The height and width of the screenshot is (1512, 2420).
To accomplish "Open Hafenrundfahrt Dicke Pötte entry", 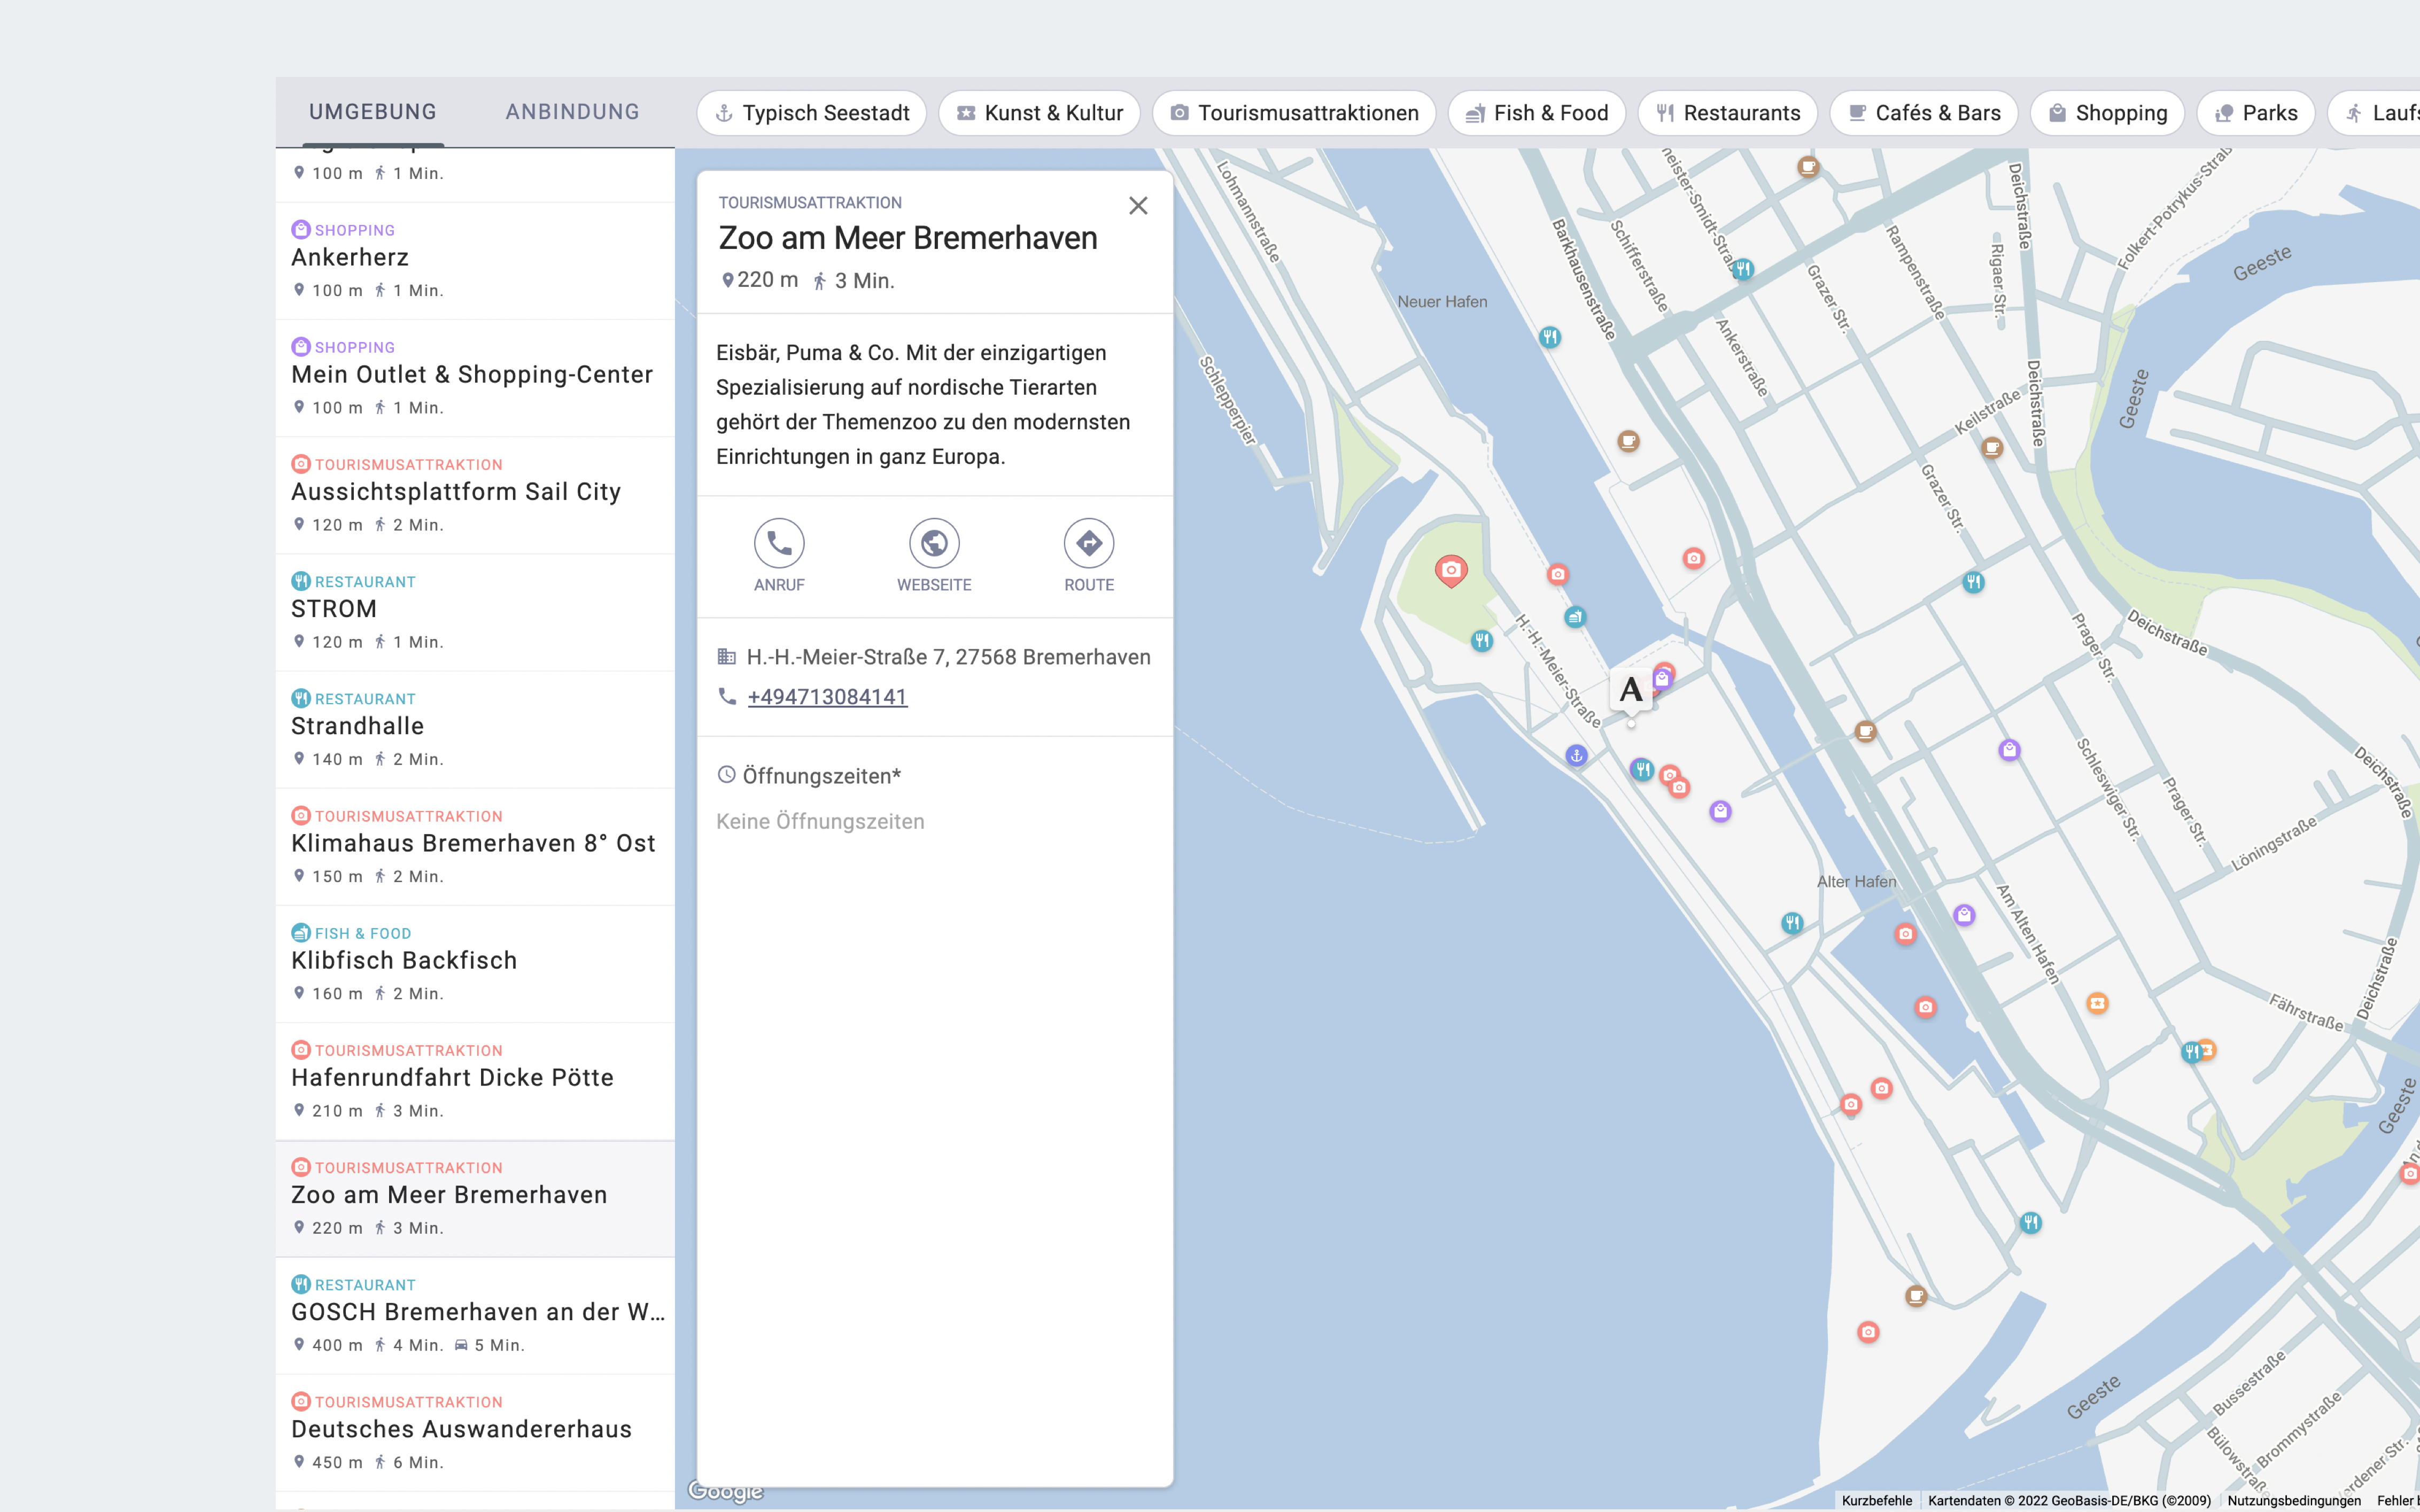I will click(x=475, y=1080).
